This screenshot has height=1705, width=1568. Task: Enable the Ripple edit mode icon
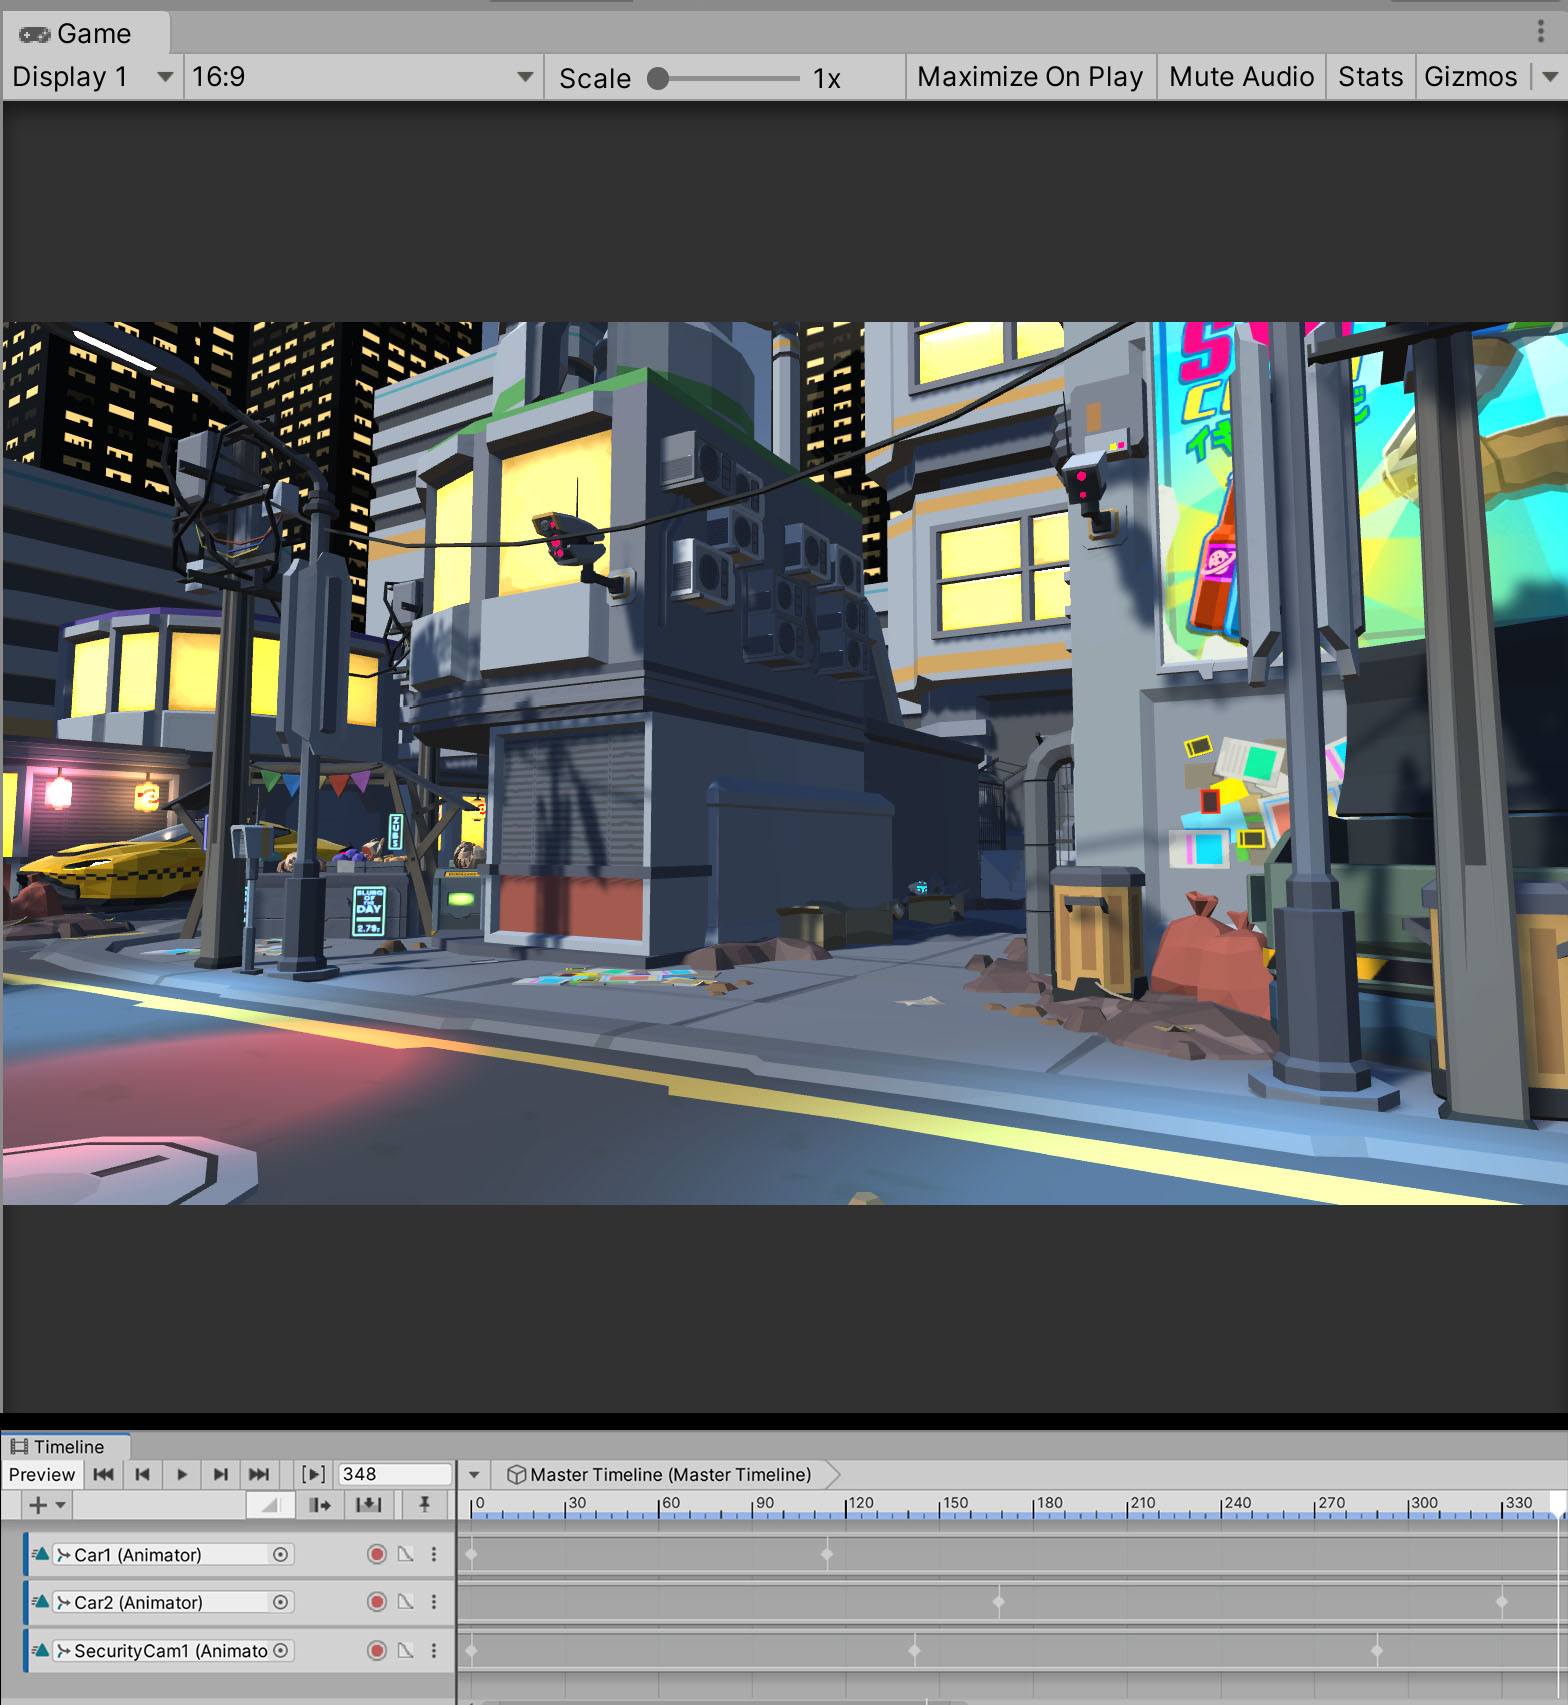click(320, 1505)
